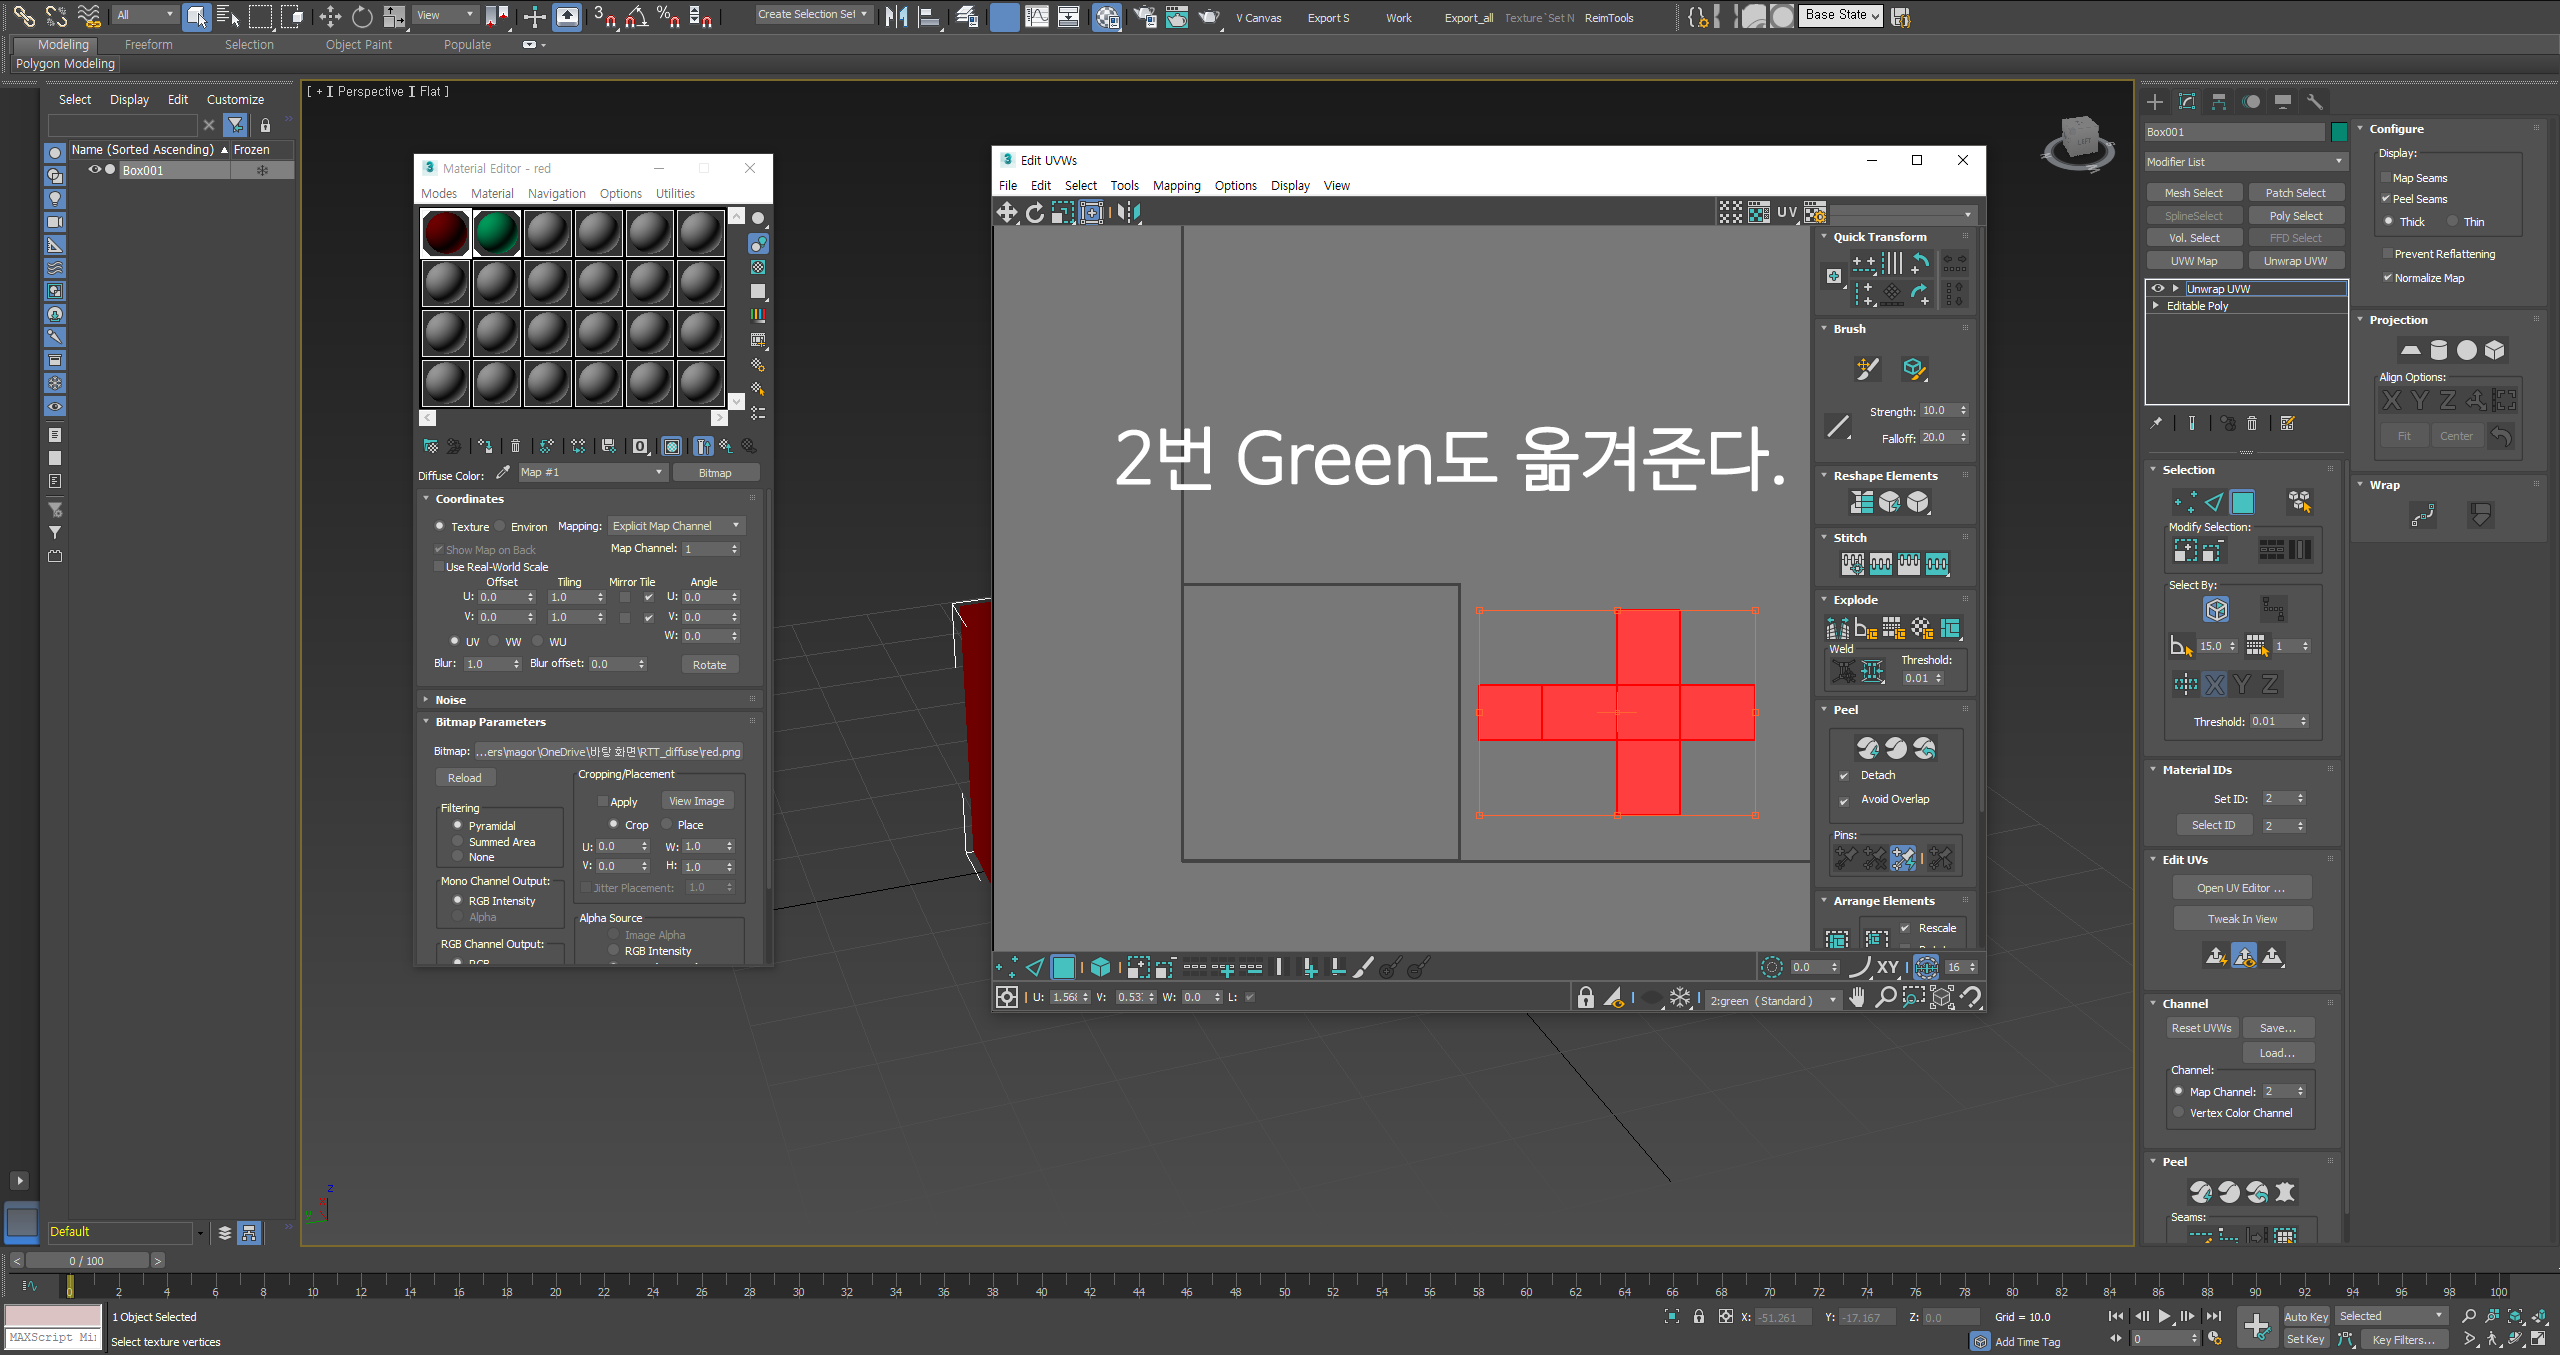Toggle the Detach checkbox in Peel rollout

[x=1844, y=776]
